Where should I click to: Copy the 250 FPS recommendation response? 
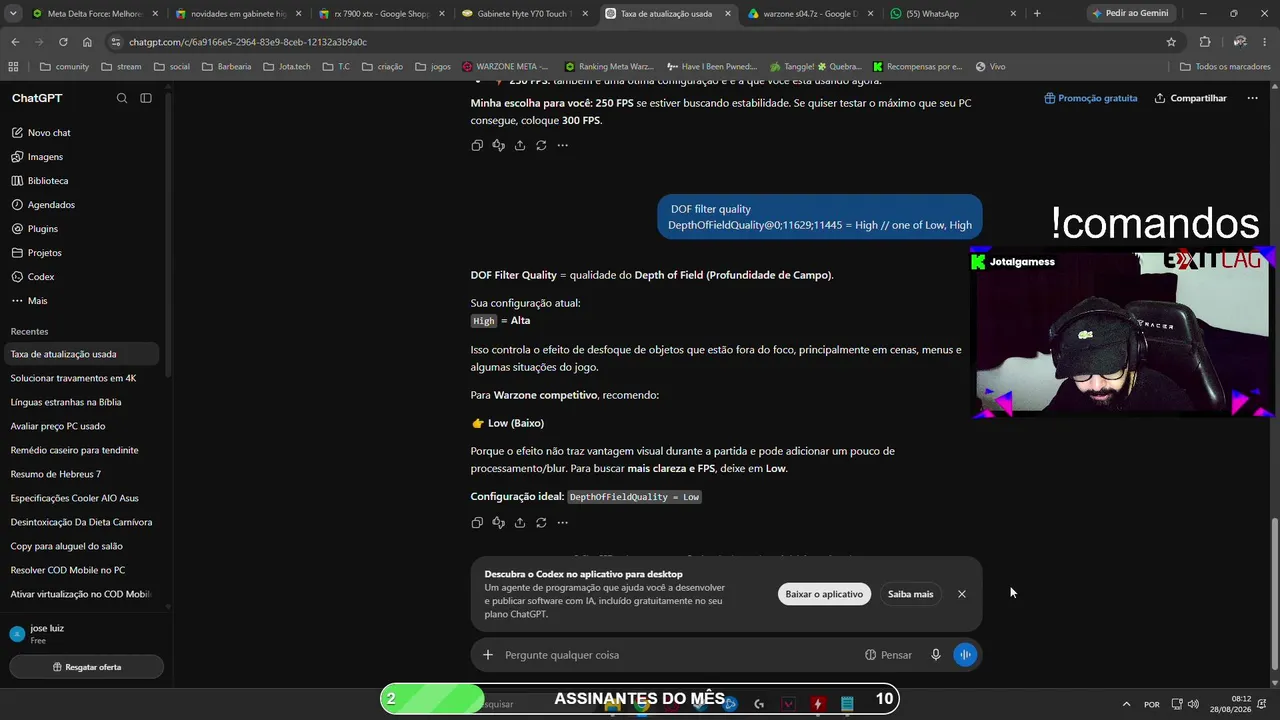[477, 145]
